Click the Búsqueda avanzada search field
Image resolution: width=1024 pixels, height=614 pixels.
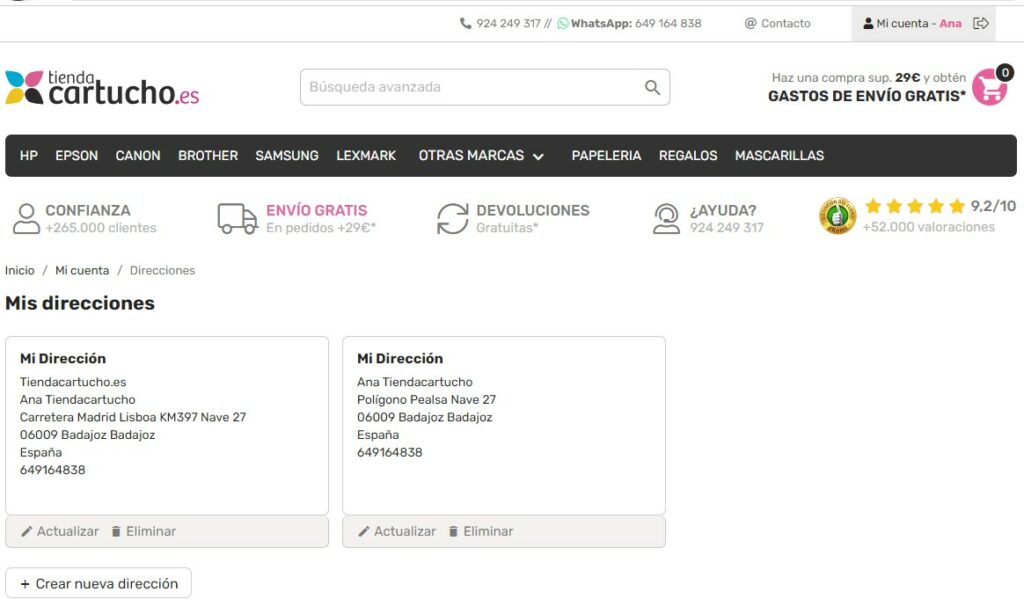485,87
